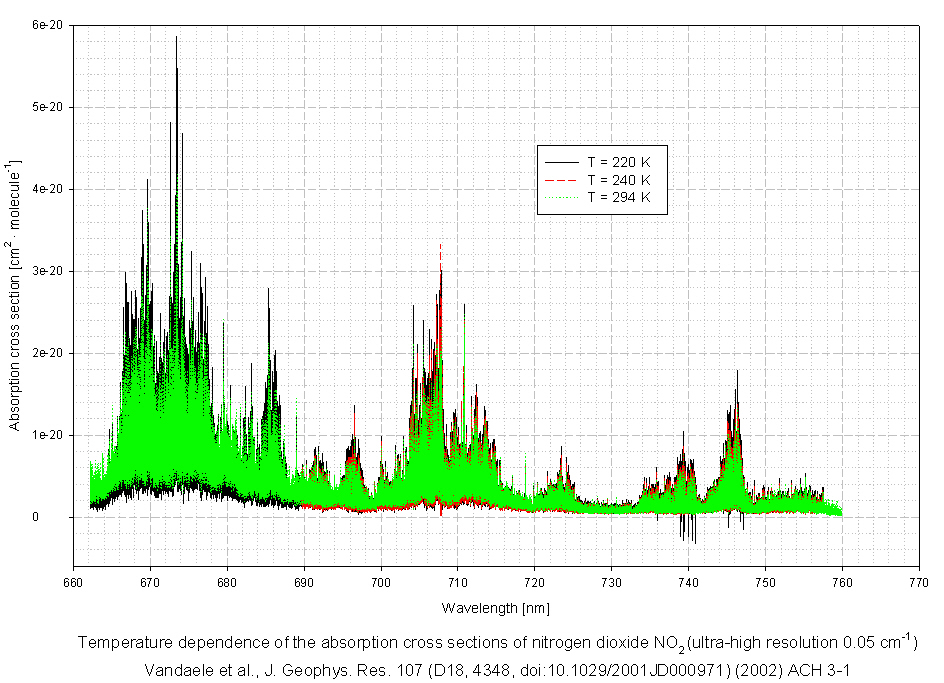Click the 1e-20 y-axis tick label
This screenshot has height=683, width=944.
pos(48,435)
